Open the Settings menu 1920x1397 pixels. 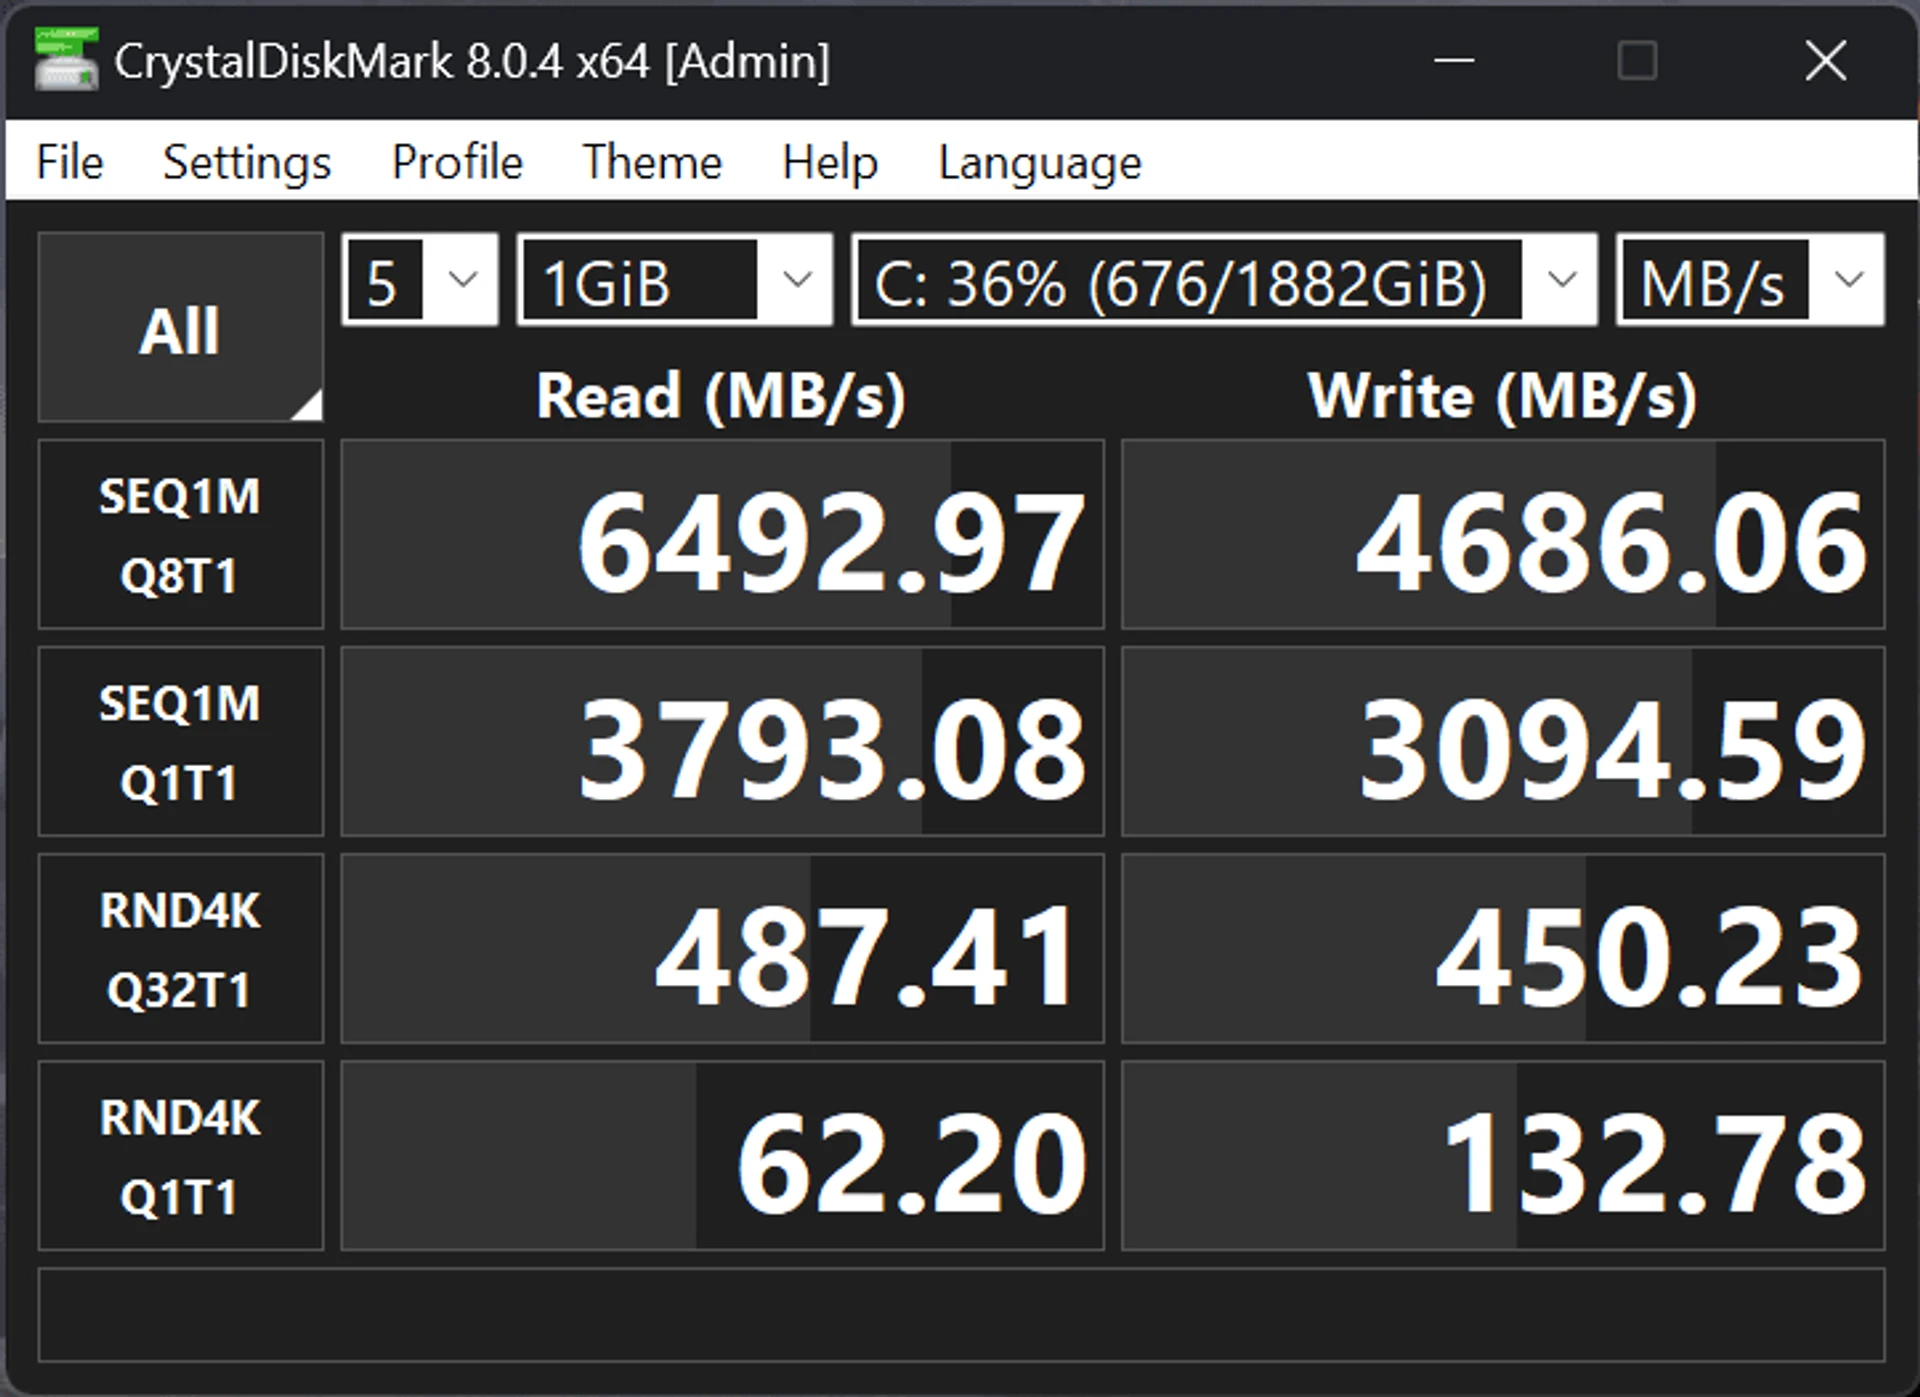point(247,162)
